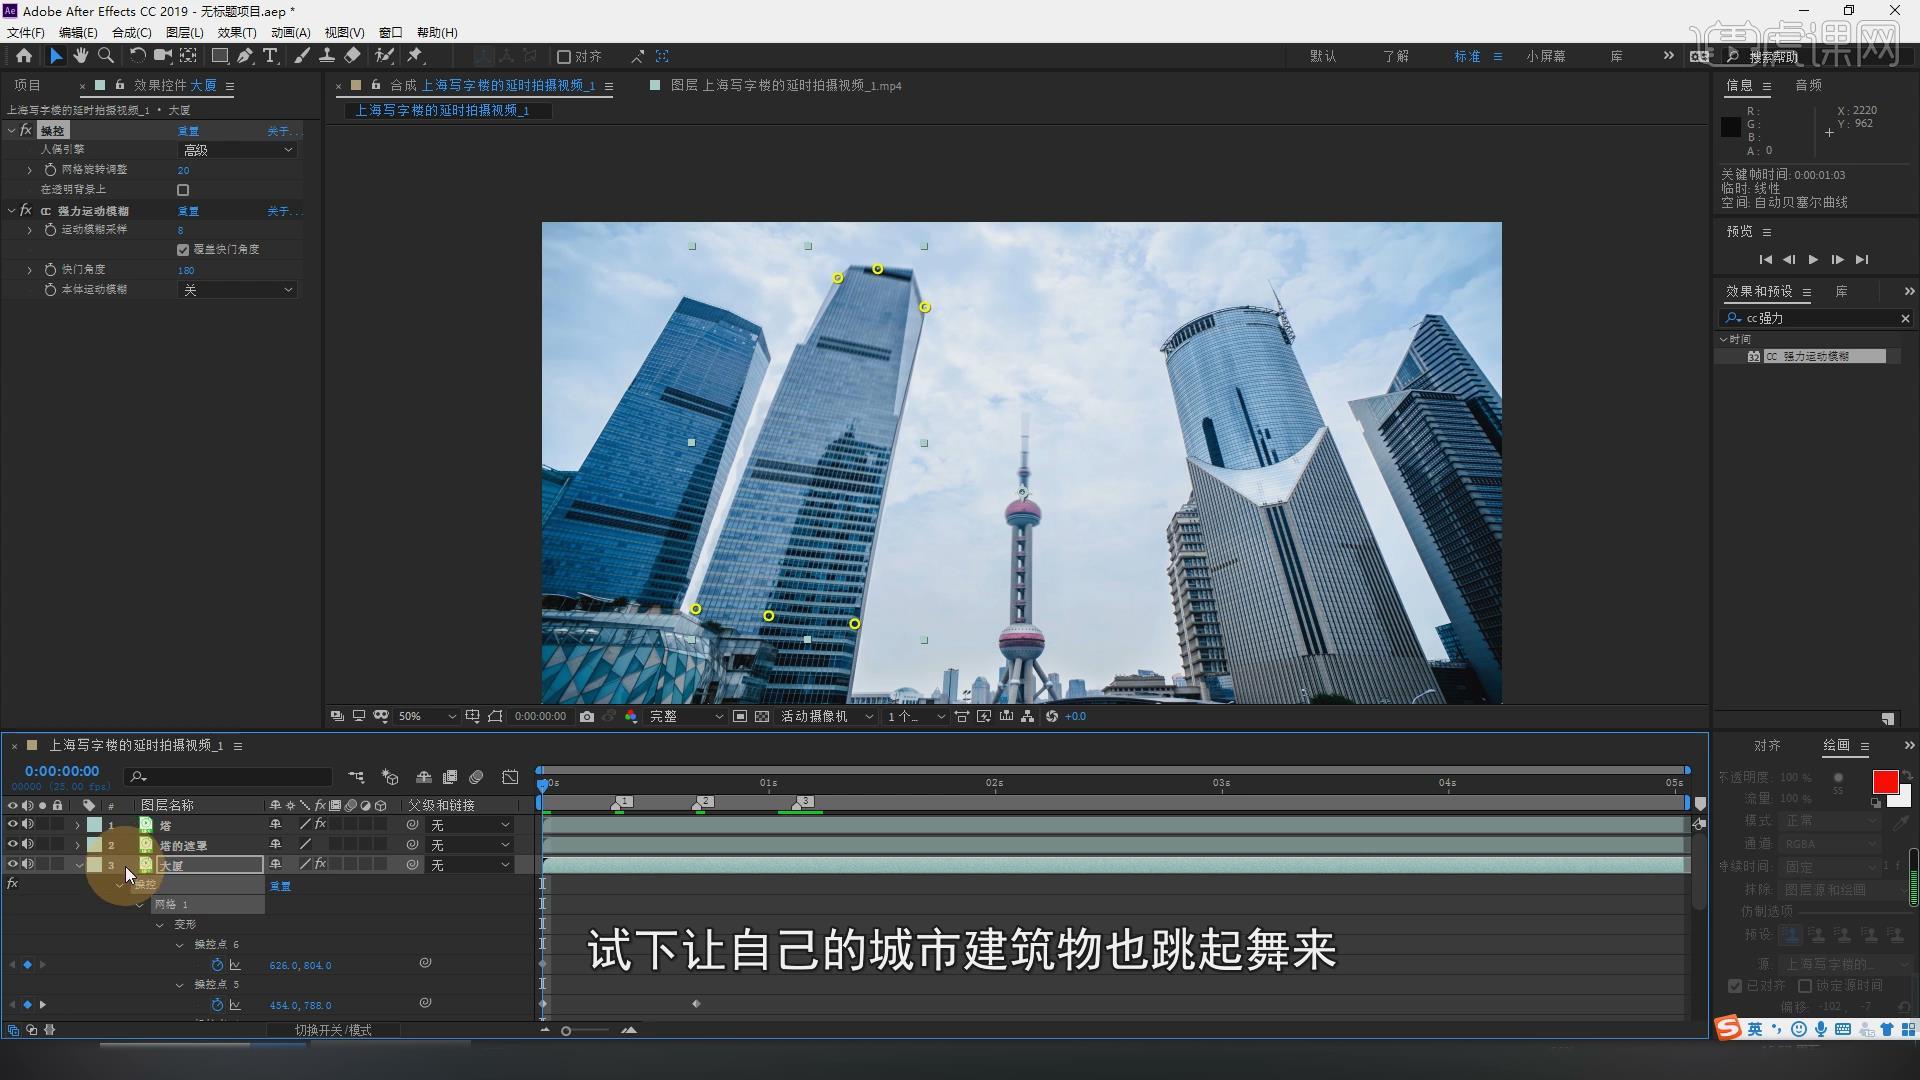
Task: Open the 50% magnification dropdown
Action: tap(427, 717)
